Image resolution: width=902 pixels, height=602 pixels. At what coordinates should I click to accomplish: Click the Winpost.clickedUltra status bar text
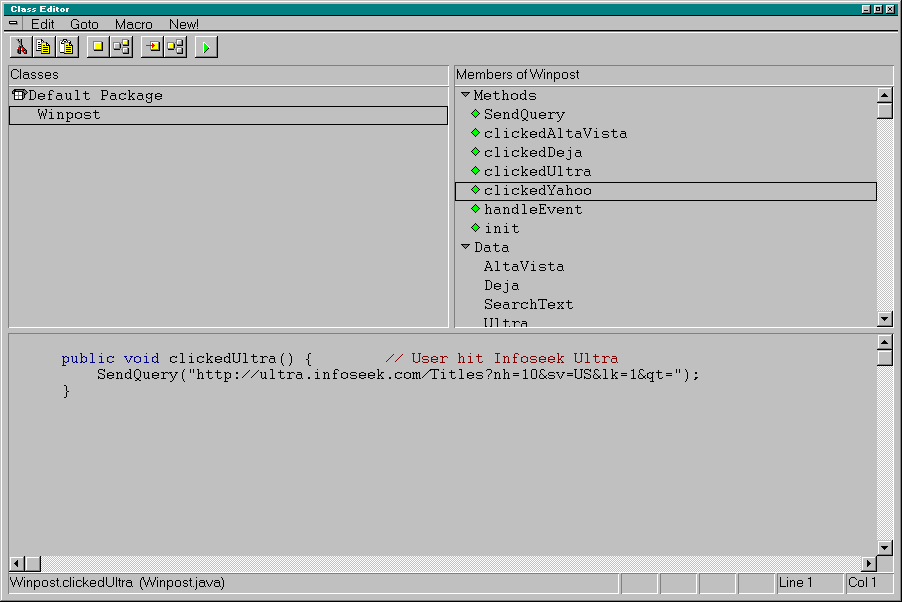click(x=117, y=582)
